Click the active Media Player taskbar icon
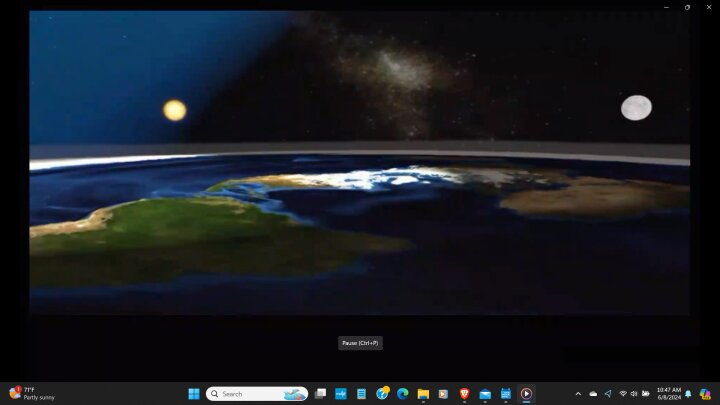The image size is (720, 405). pyautogui.click(x=526, y=394)
